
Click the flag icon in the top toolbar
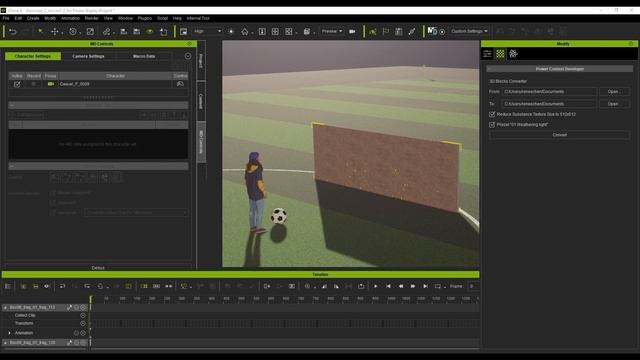(386, 31)
